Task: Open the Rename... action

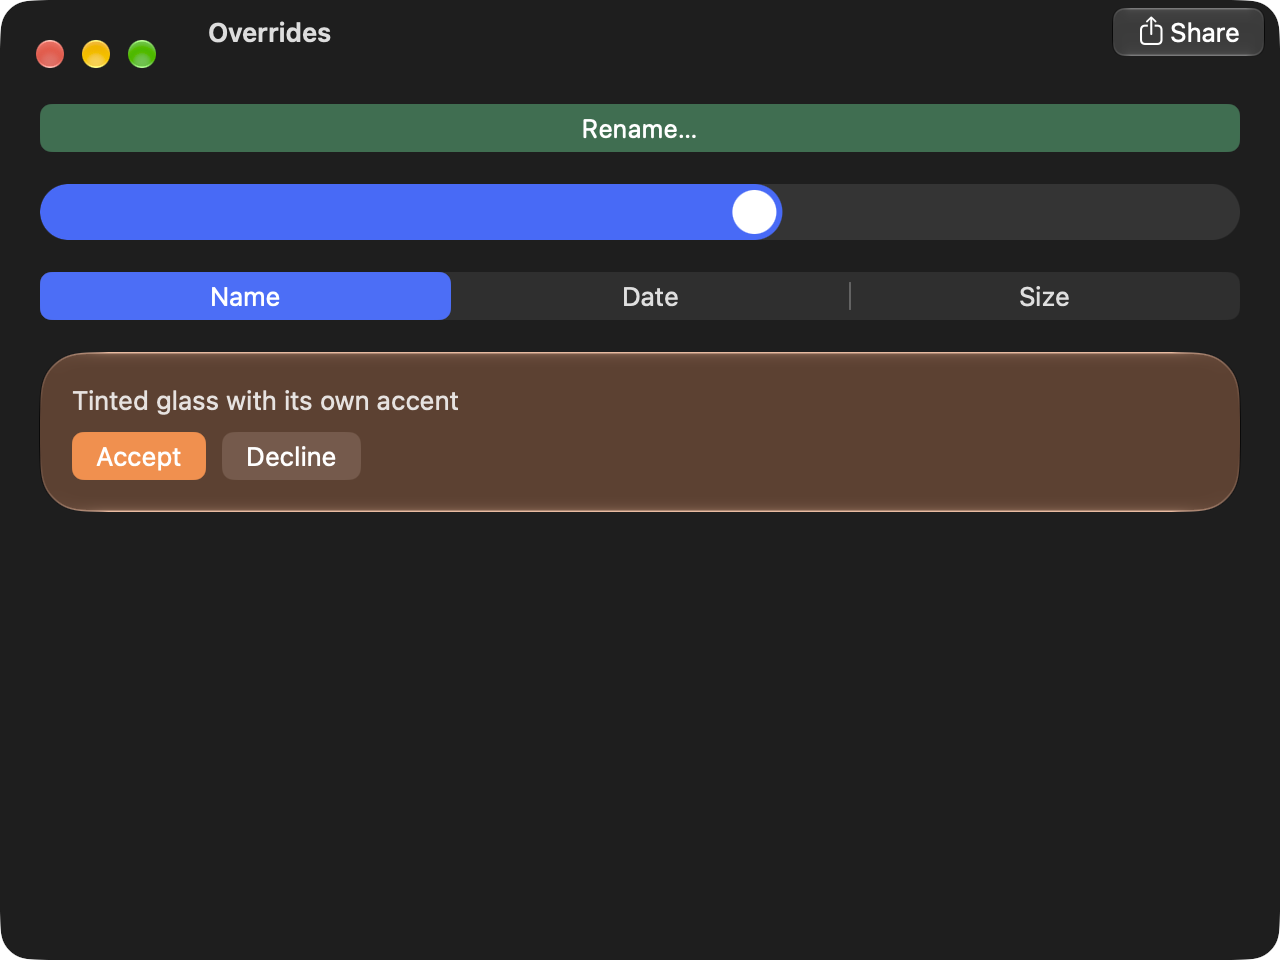Action: point(640,128)
